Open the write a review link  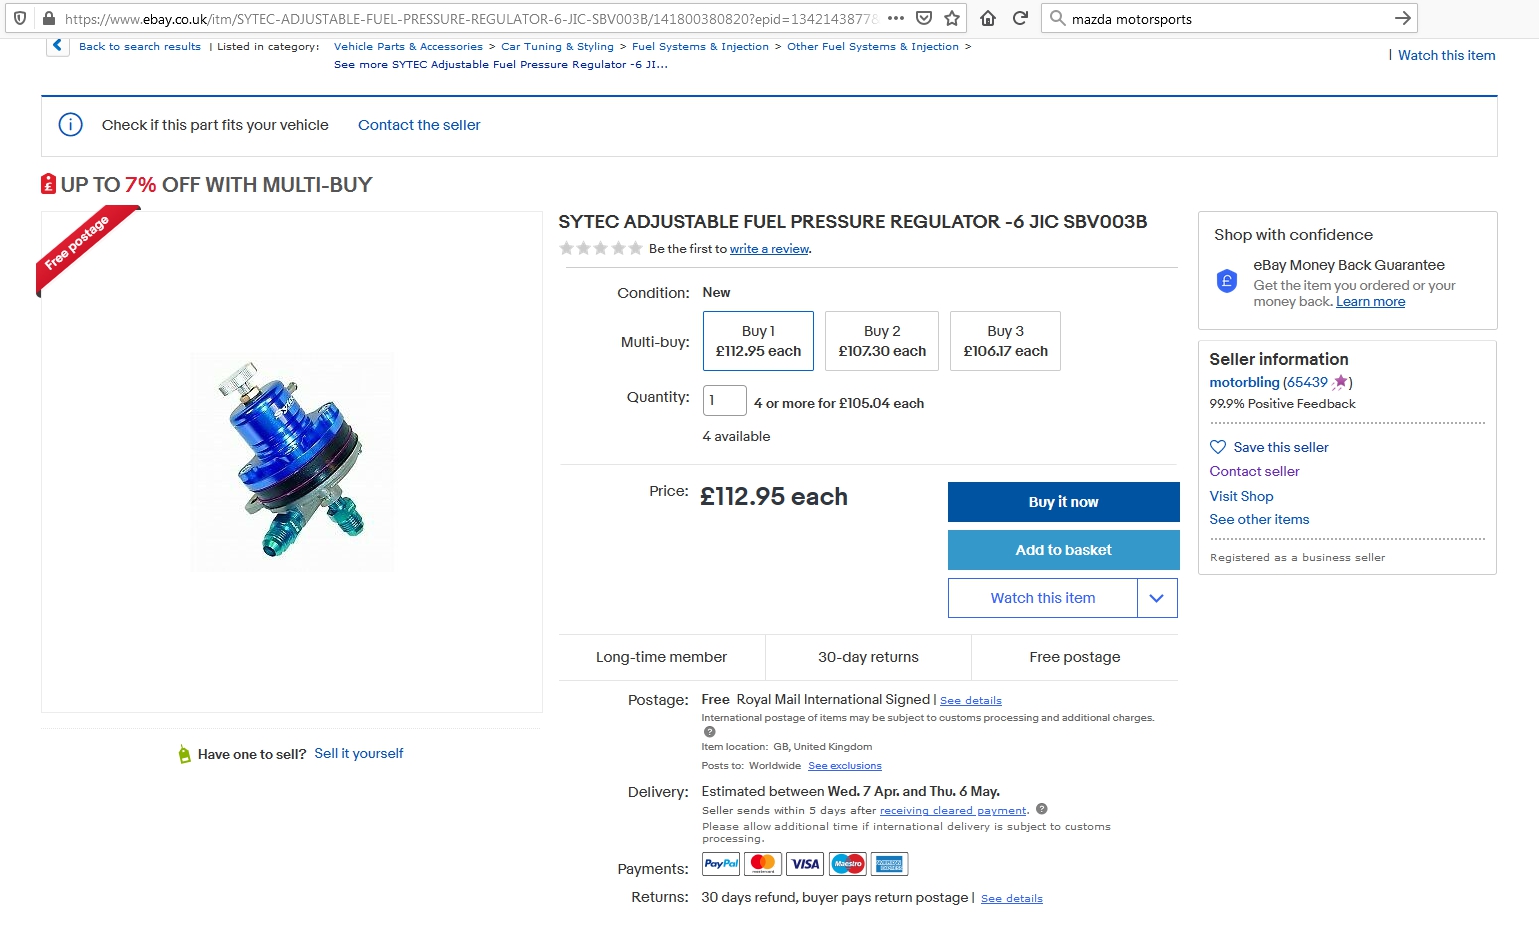pos(769,249)
